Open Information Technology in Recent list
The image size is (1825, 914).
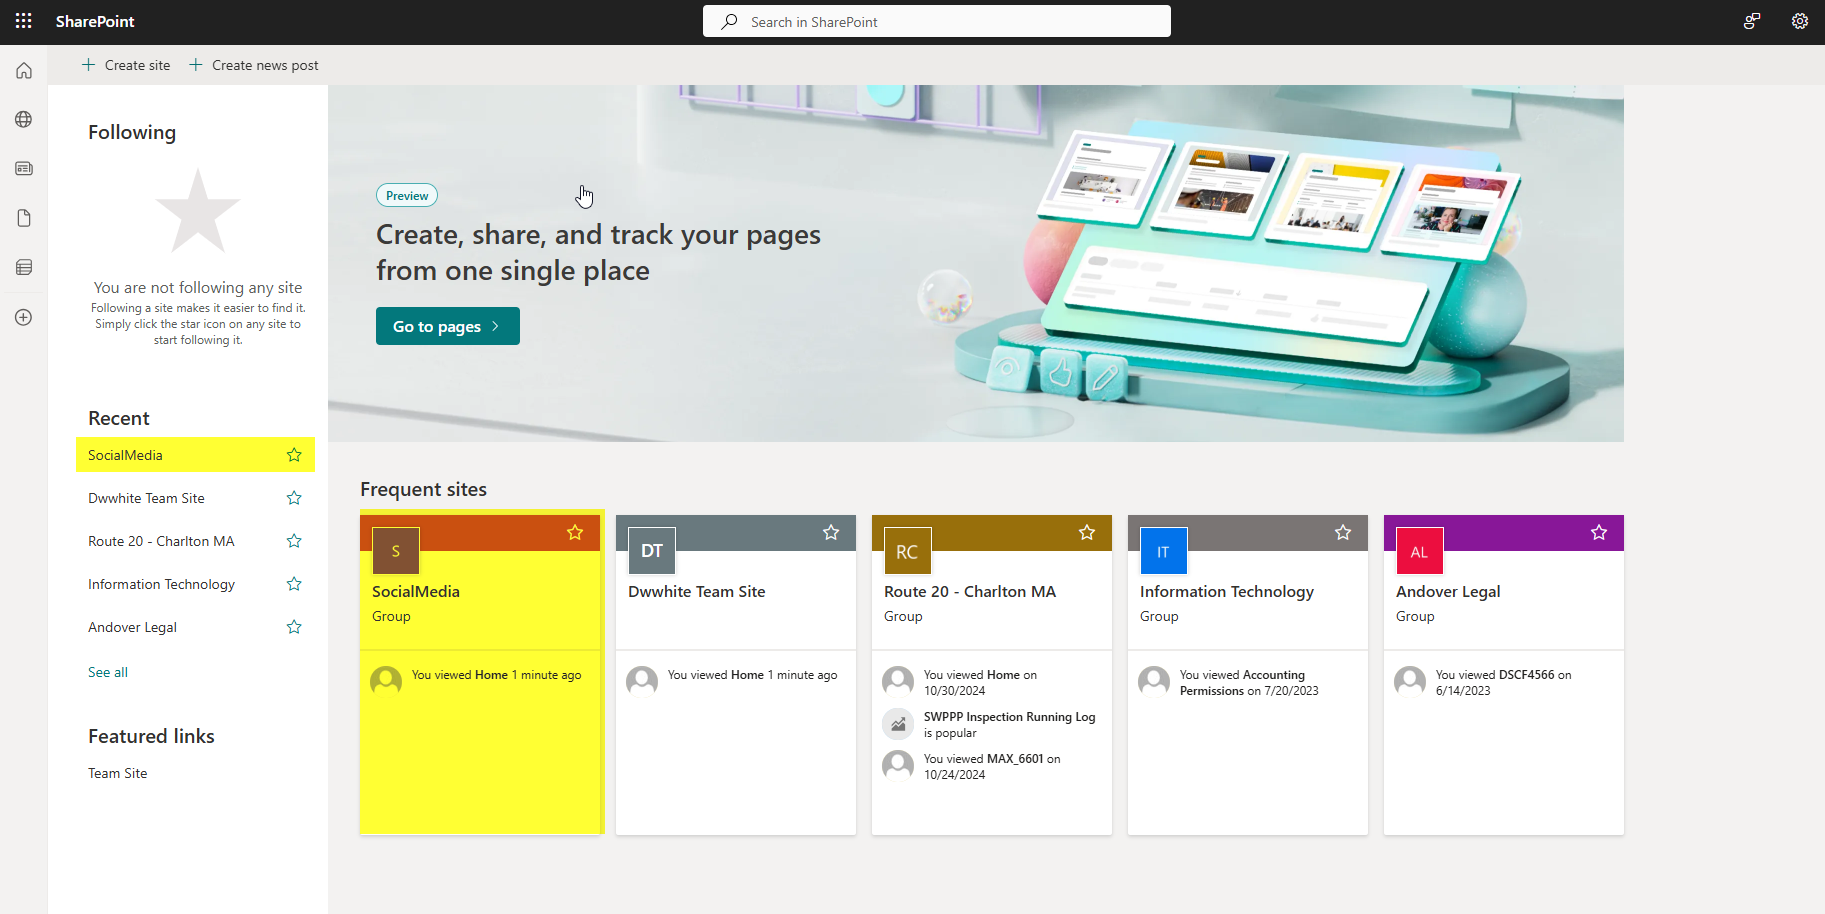[x=162, y=584]
